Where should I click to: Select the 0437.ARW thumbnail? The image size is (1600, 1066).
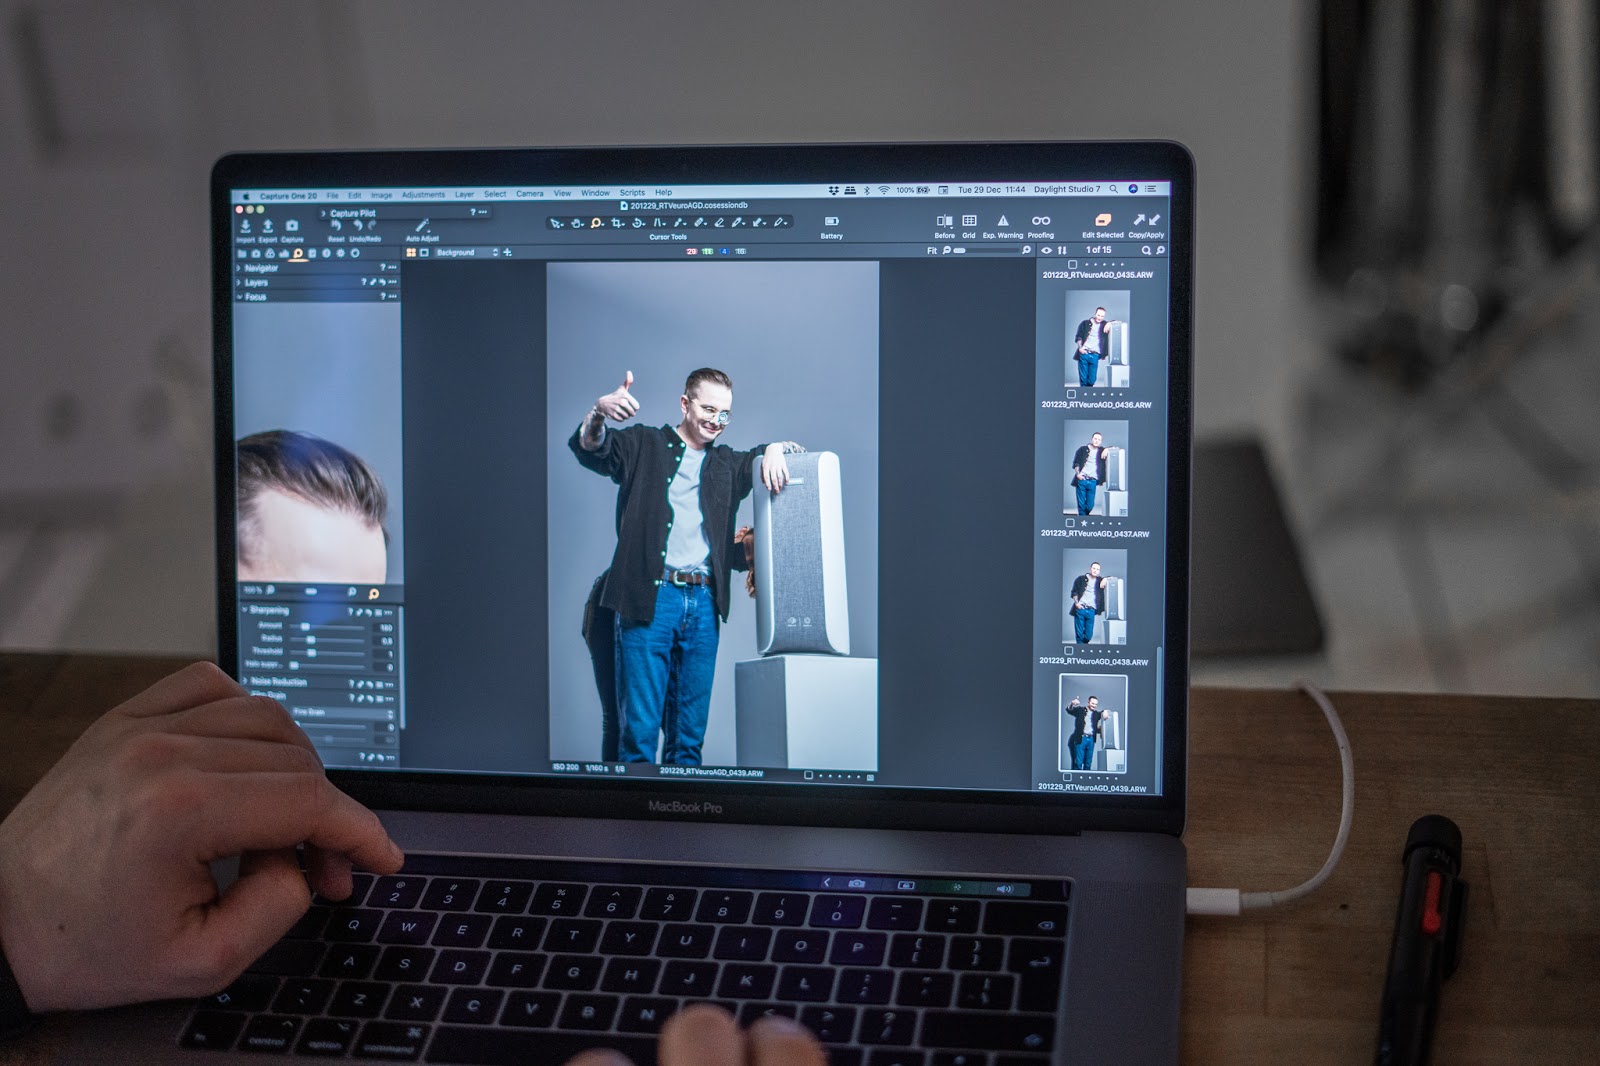point(1095,468)
